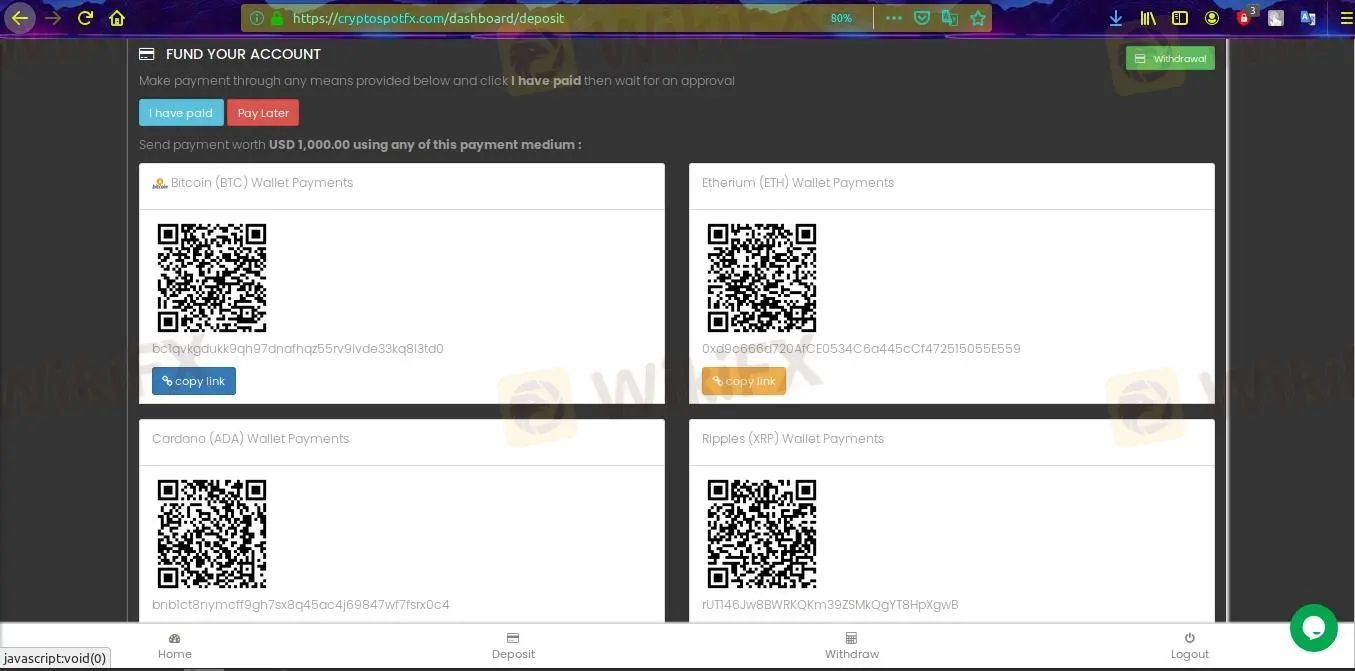This screenshot has height=671, width=1355.
Task: Switch to the Deposit navigation item
Action: (513, 645)
